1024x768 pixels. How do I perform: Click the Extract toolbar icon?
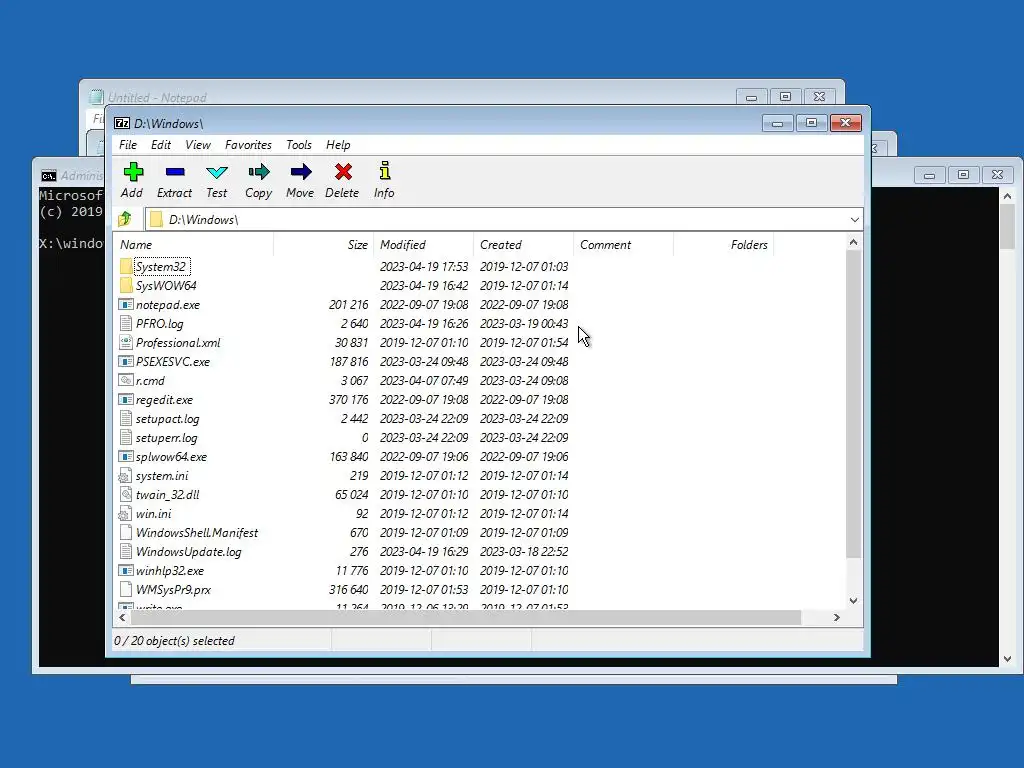coord(175,172)
